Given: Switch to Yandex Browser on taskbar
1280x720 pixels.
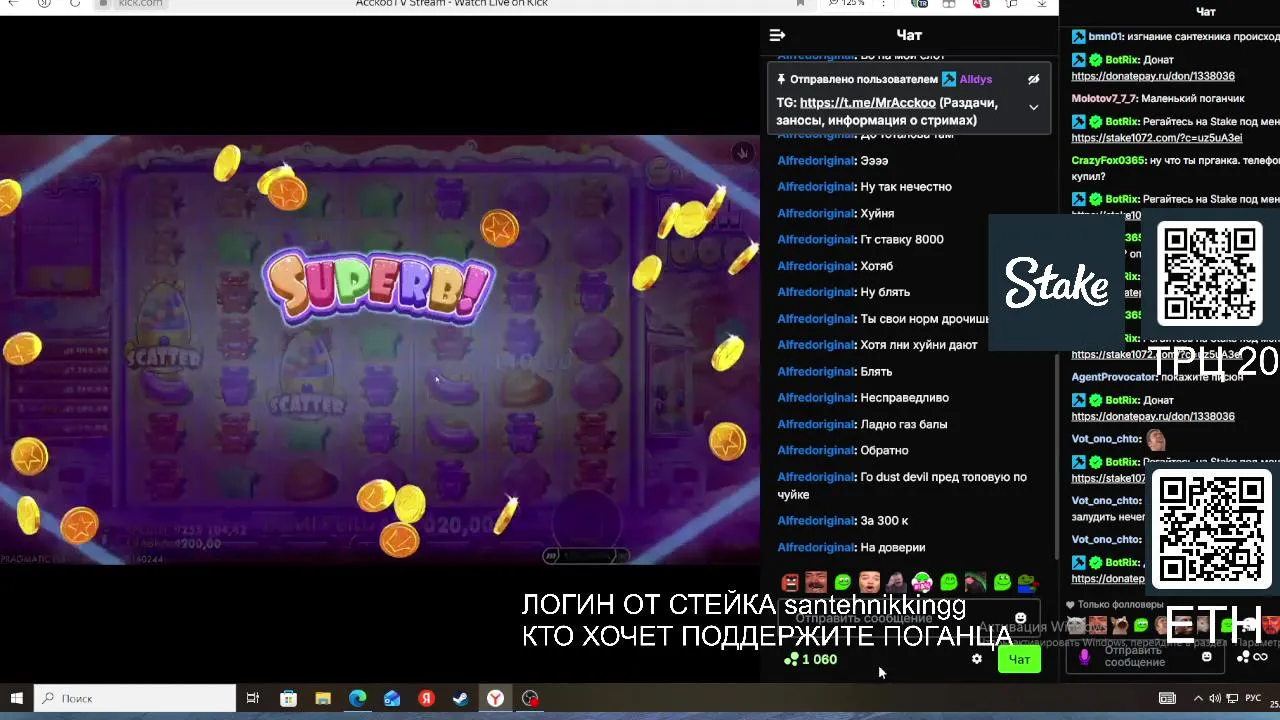Looking at the screenshot, I should coord(495,698).
